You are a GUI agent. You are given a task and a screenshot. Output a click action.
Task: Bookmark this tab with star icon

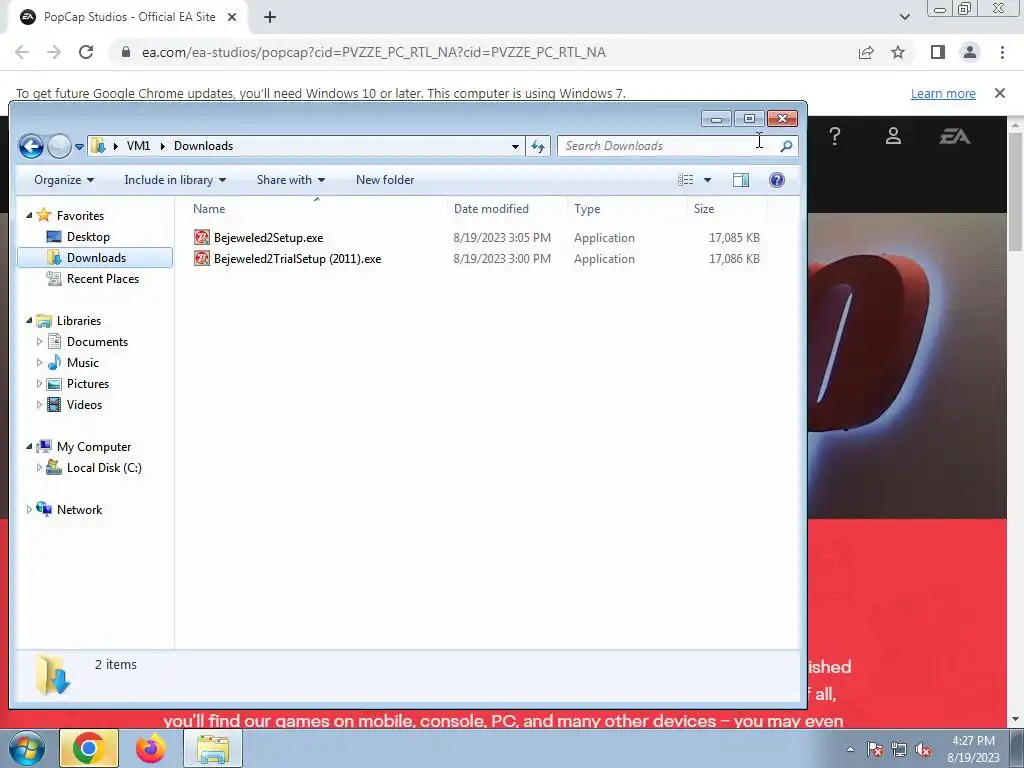coord(898,52)
